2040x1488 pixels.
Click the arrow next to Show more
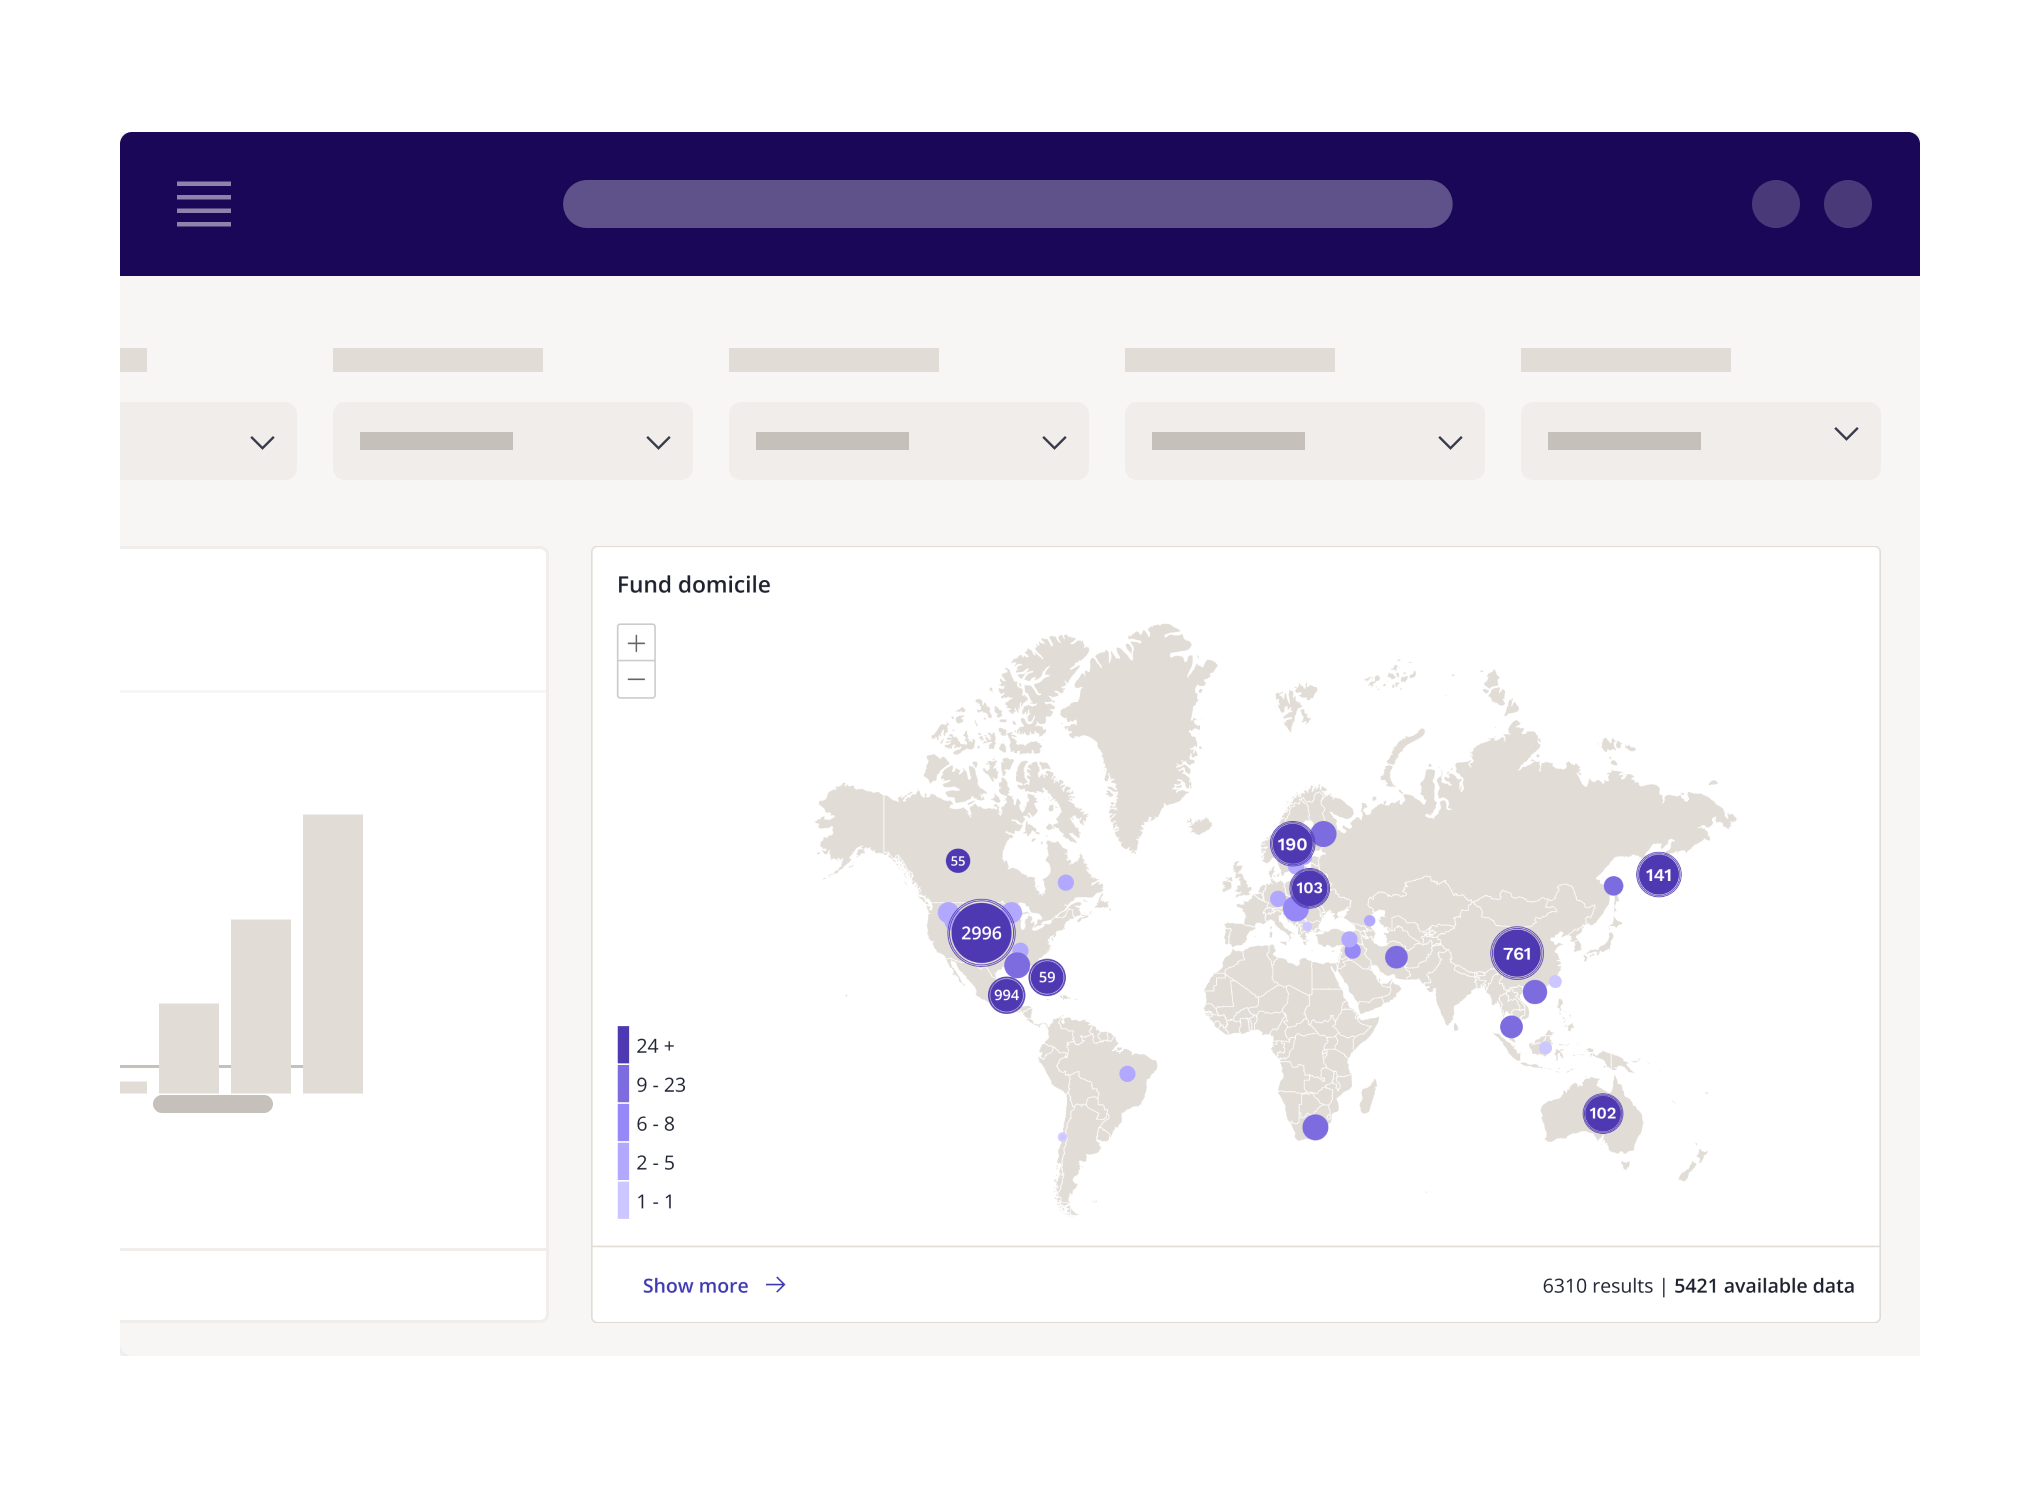tap(776, 1285)
